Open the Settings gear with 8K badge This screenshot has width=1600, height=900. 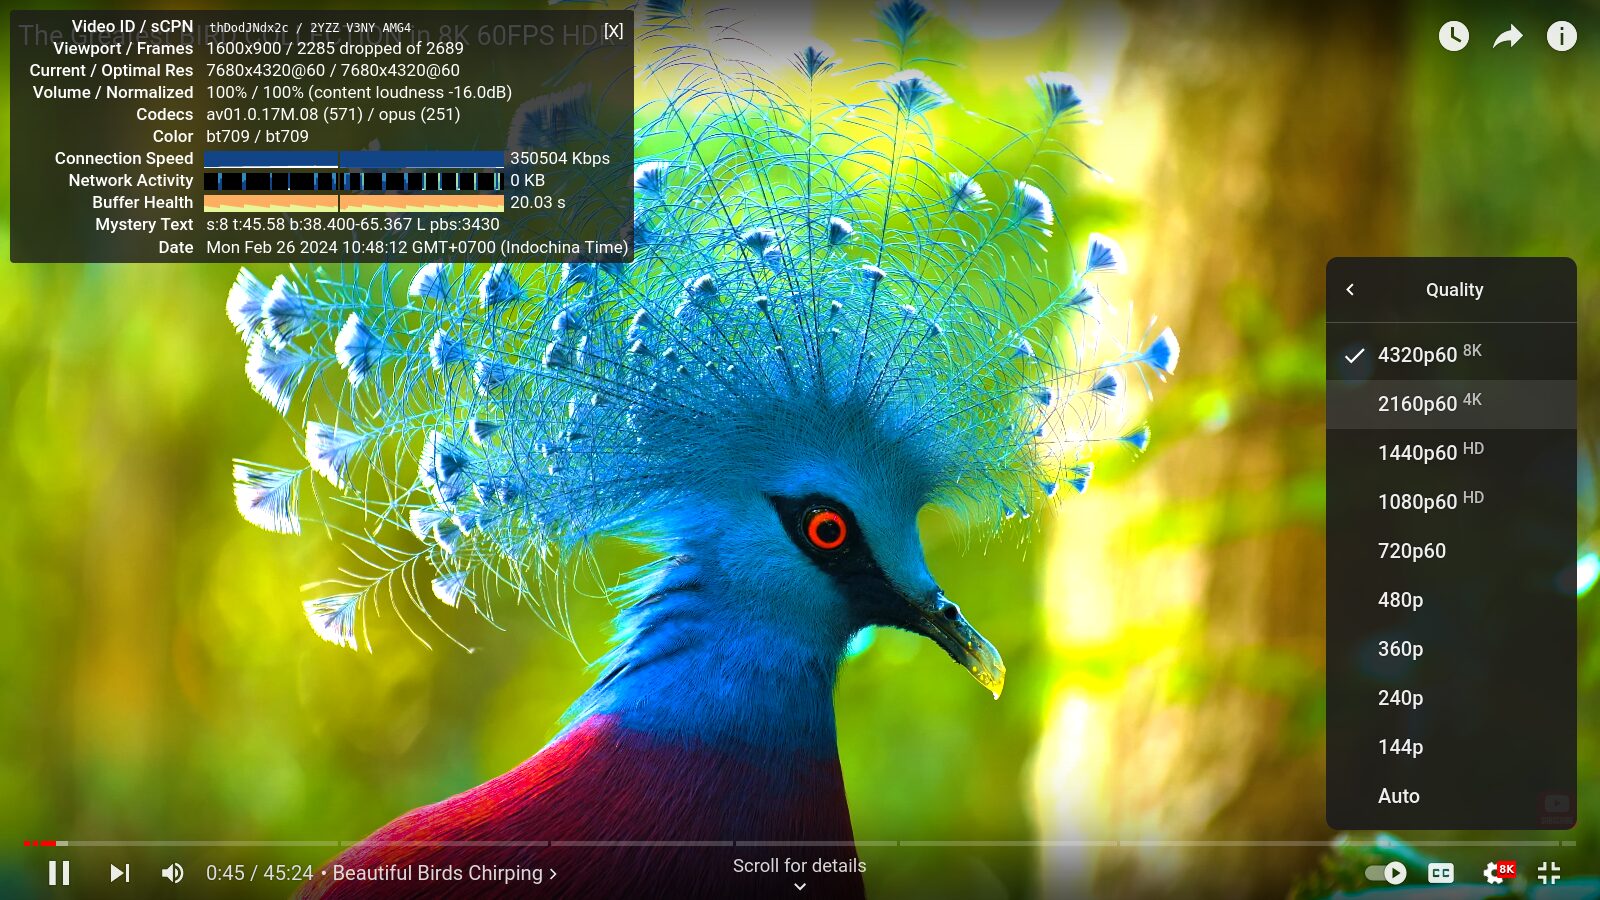coord(1497,872)
